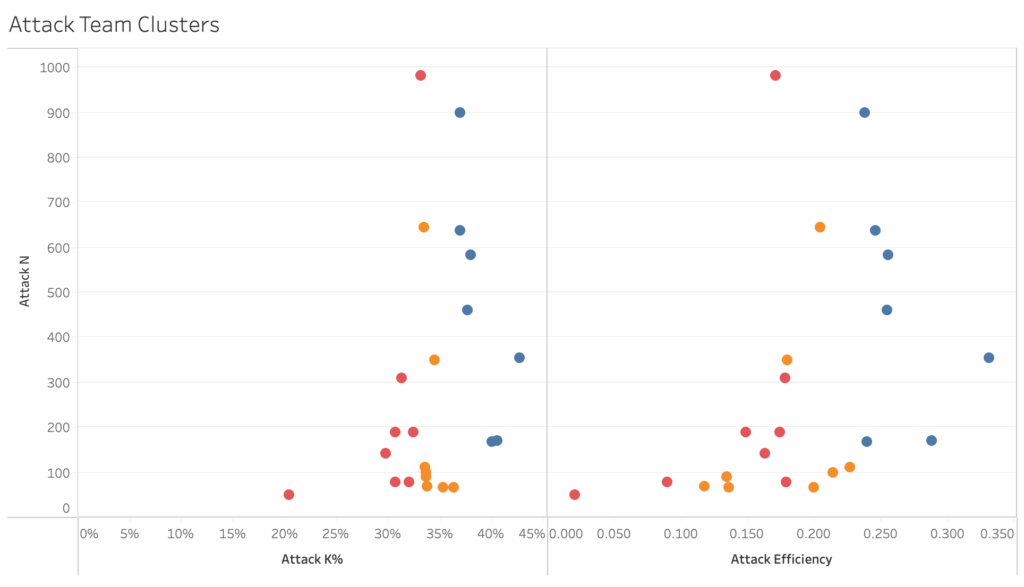Select the leftmost red point in the Attack K% chart
Screen dimensions: 1024x587
click(x=289, y=495)
